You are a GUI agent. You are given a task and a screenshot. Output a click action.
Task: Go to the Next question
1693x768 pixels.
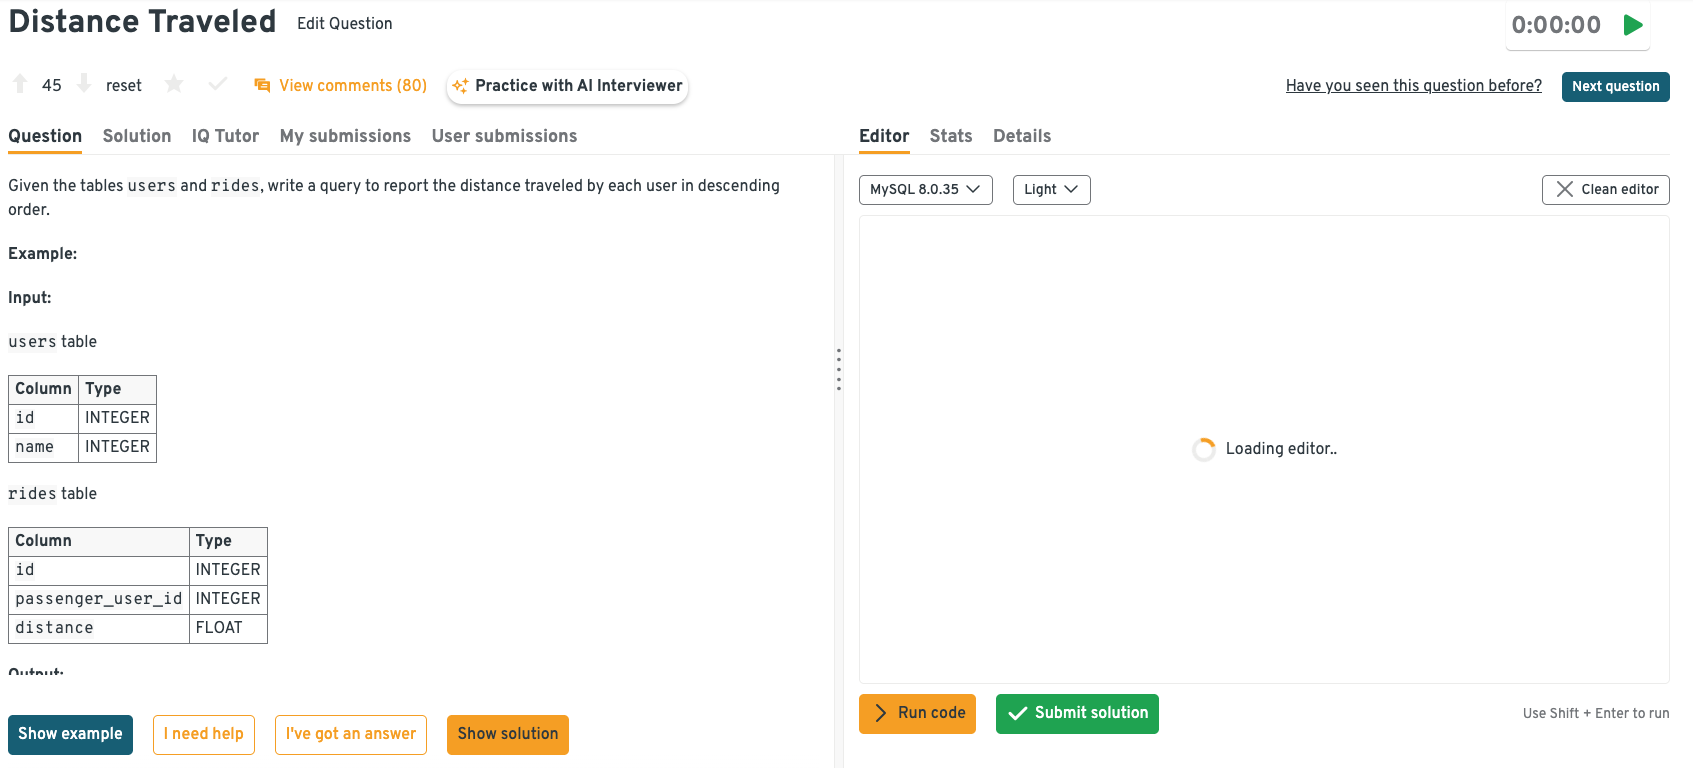pyautogui.click(x=1615, y=86)
